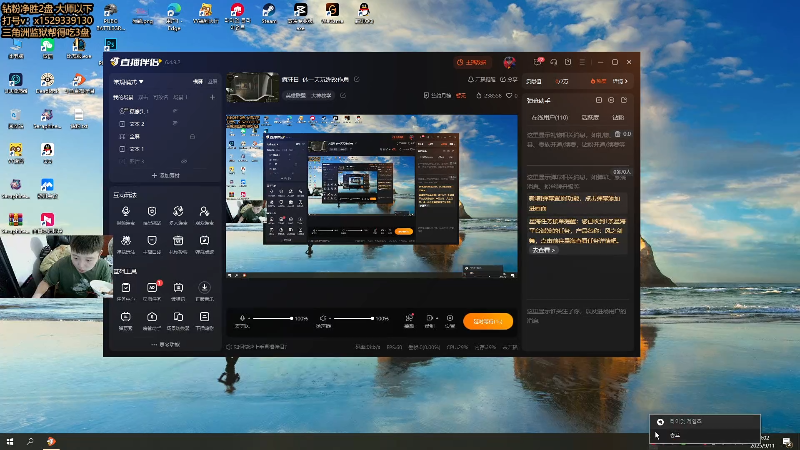Open the Steam desktop shortcut
The image size is (800, 450).
point(268,13)
